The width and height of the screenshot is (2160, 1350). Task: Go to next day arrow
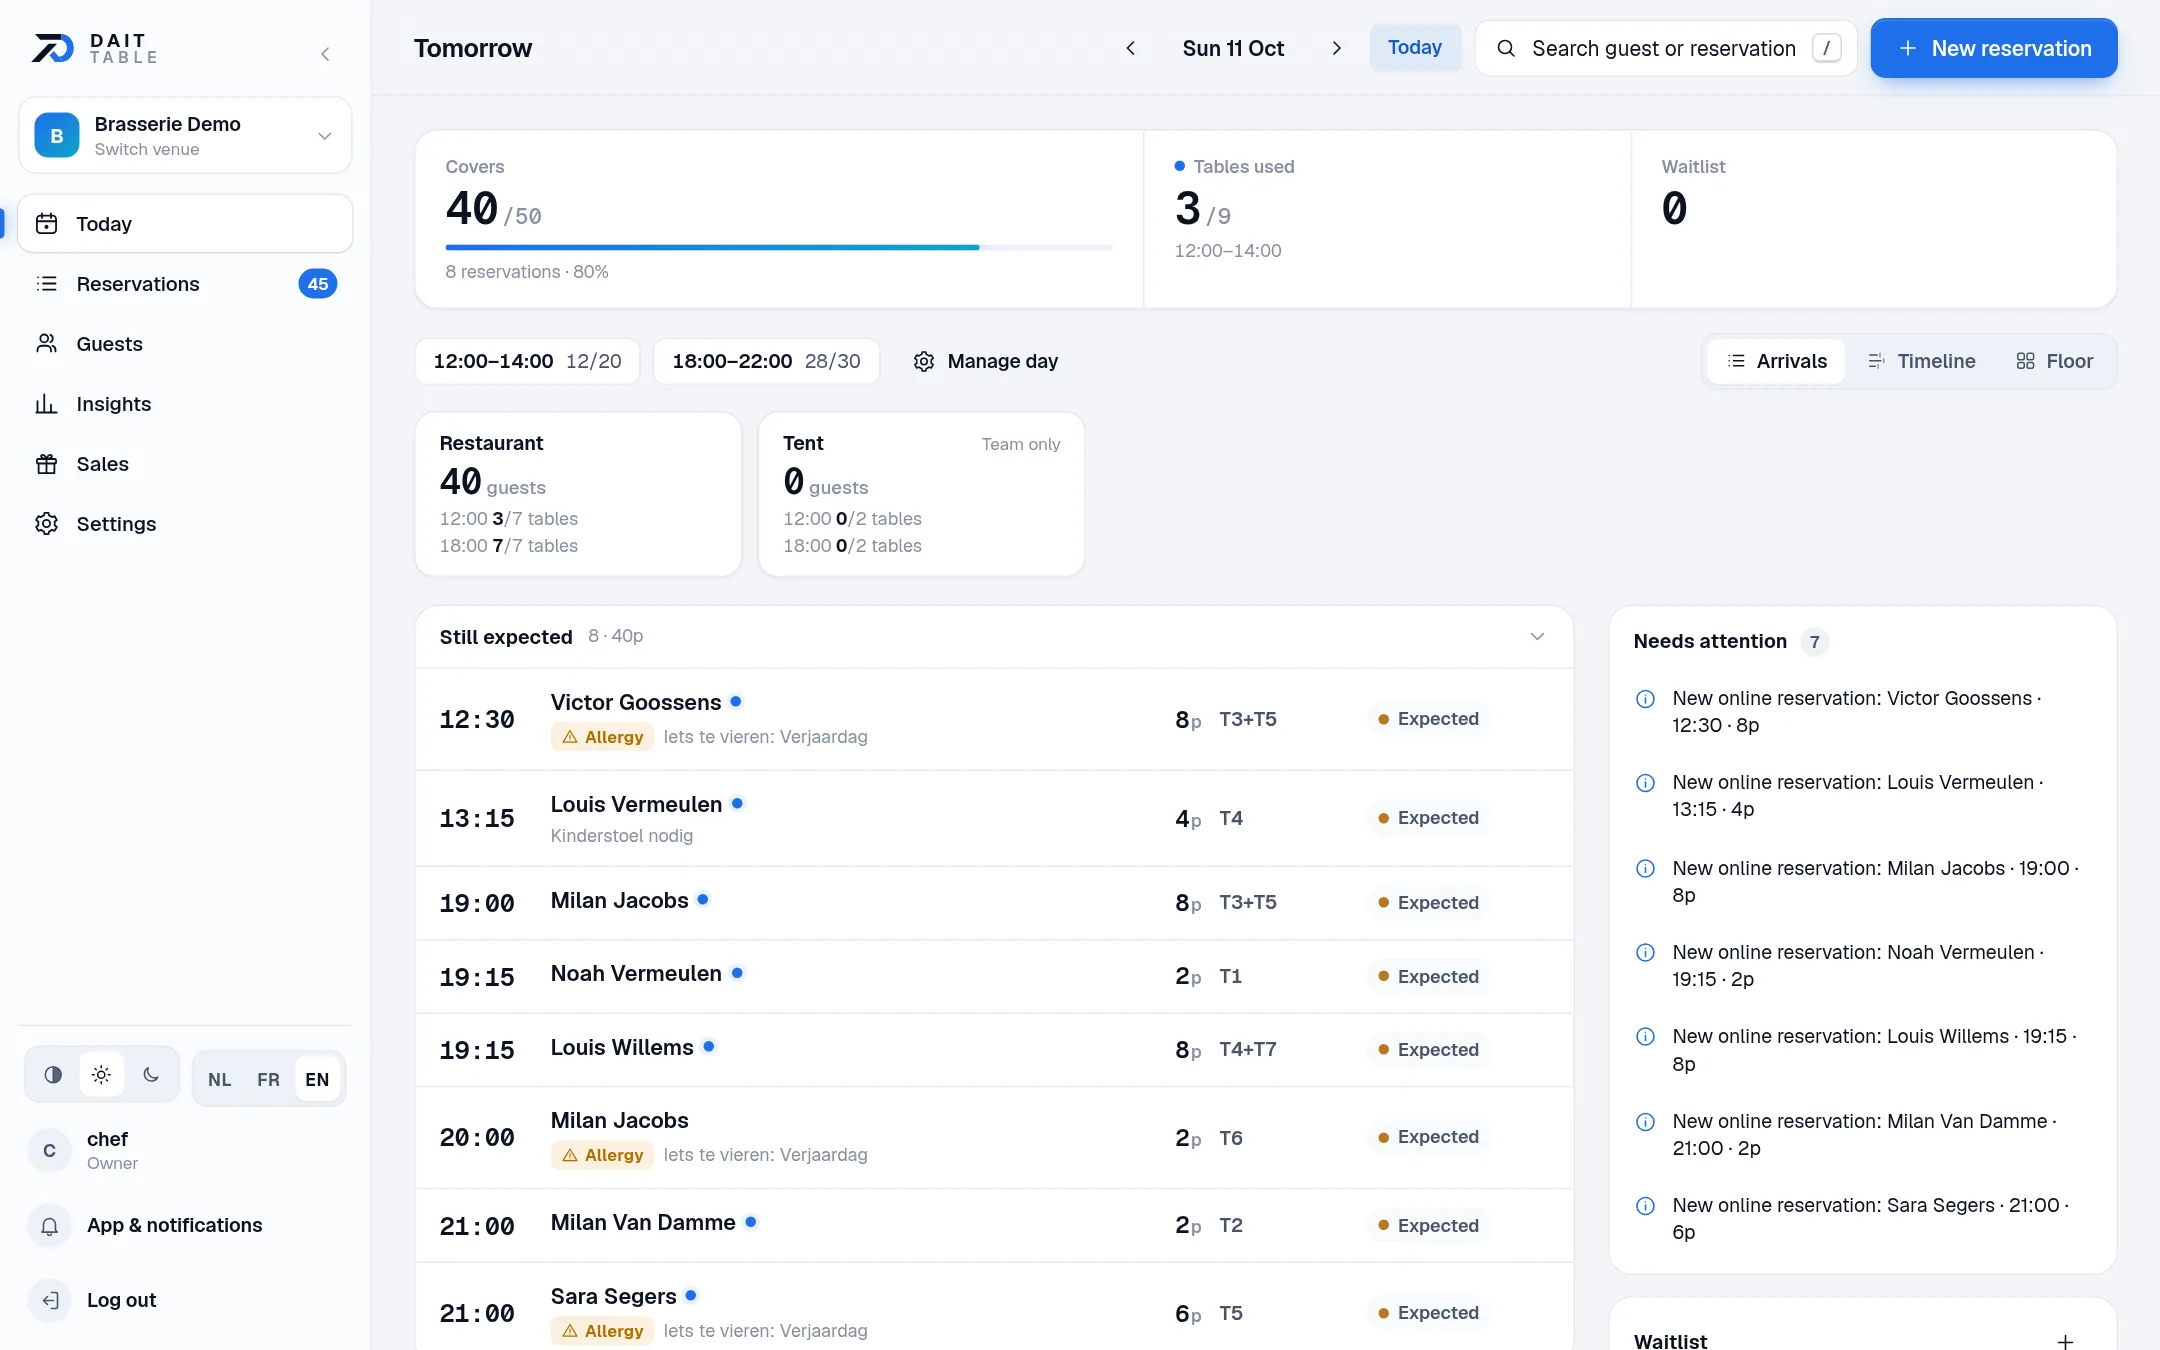point(1336,48)
